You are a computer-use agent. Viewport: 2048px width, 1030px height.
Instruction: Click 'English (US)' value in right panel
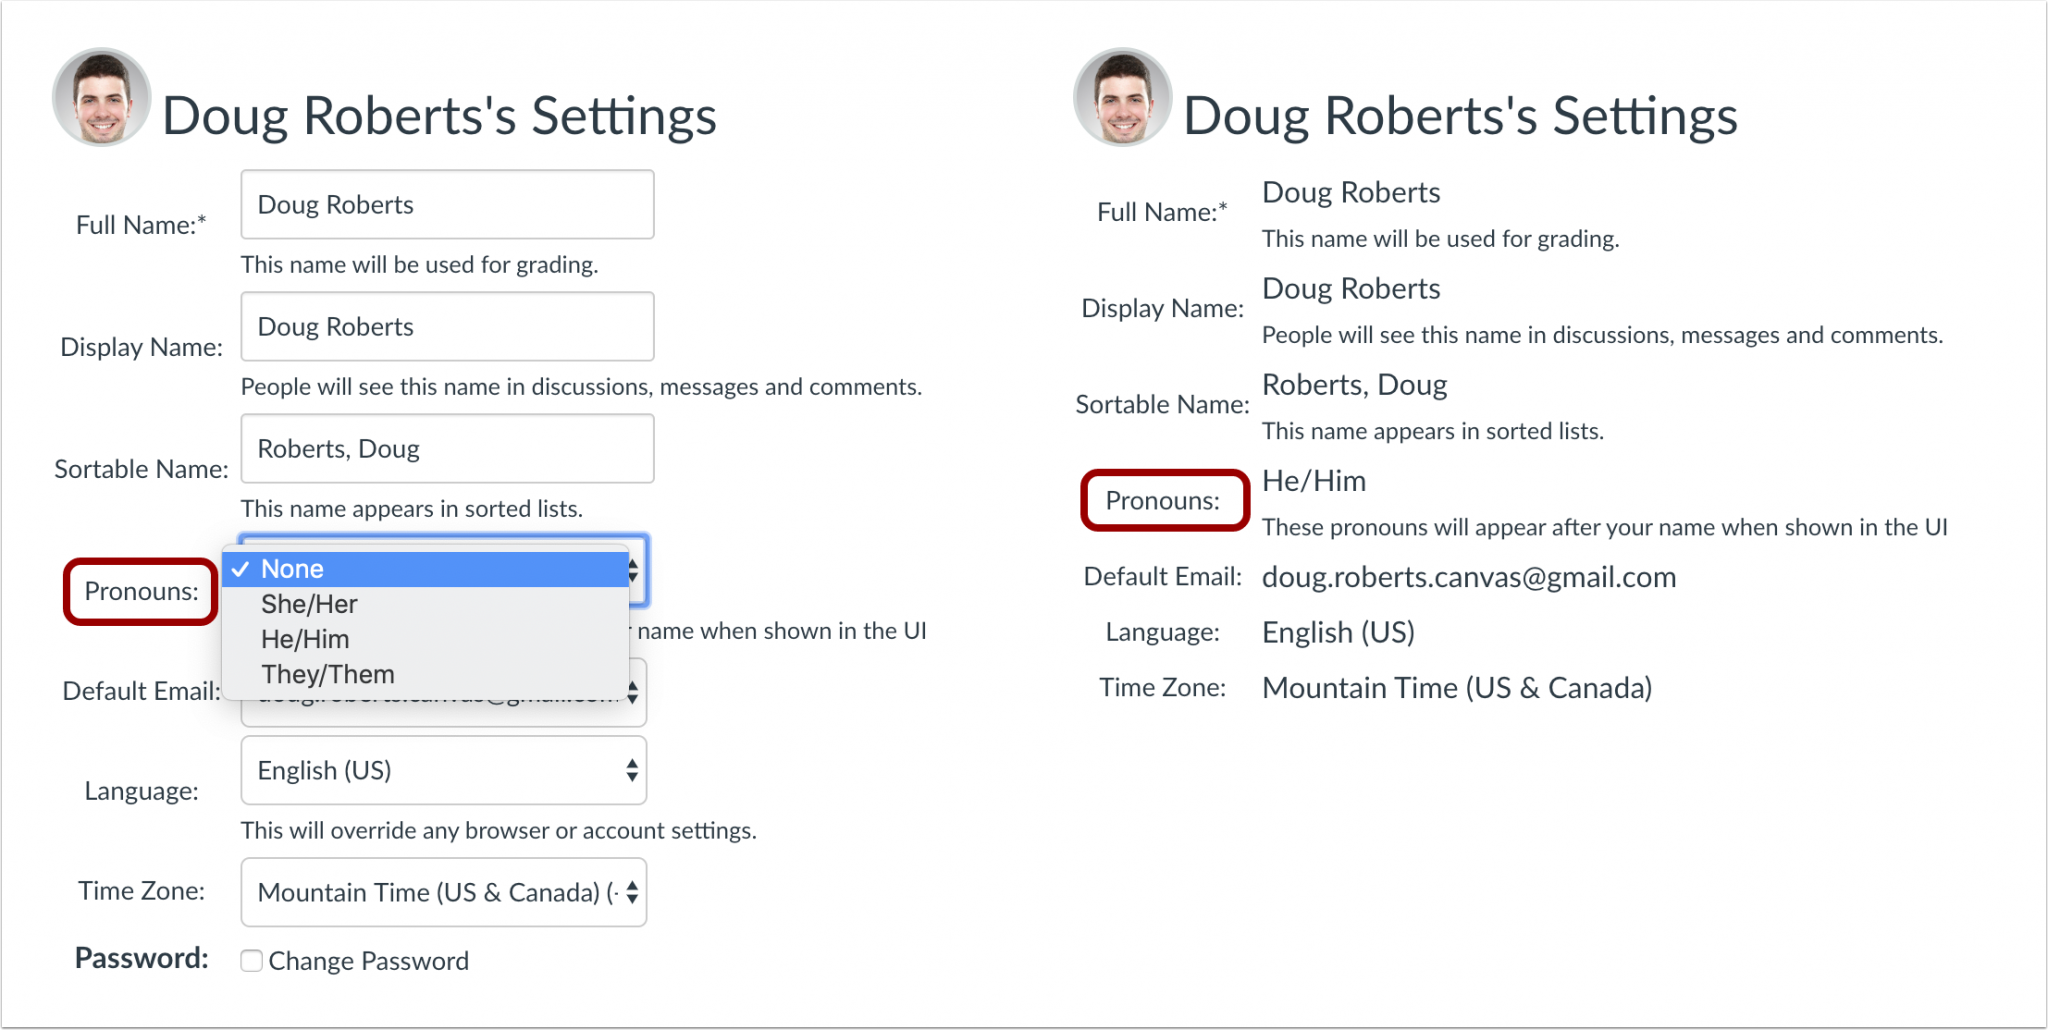[1338, 632]
